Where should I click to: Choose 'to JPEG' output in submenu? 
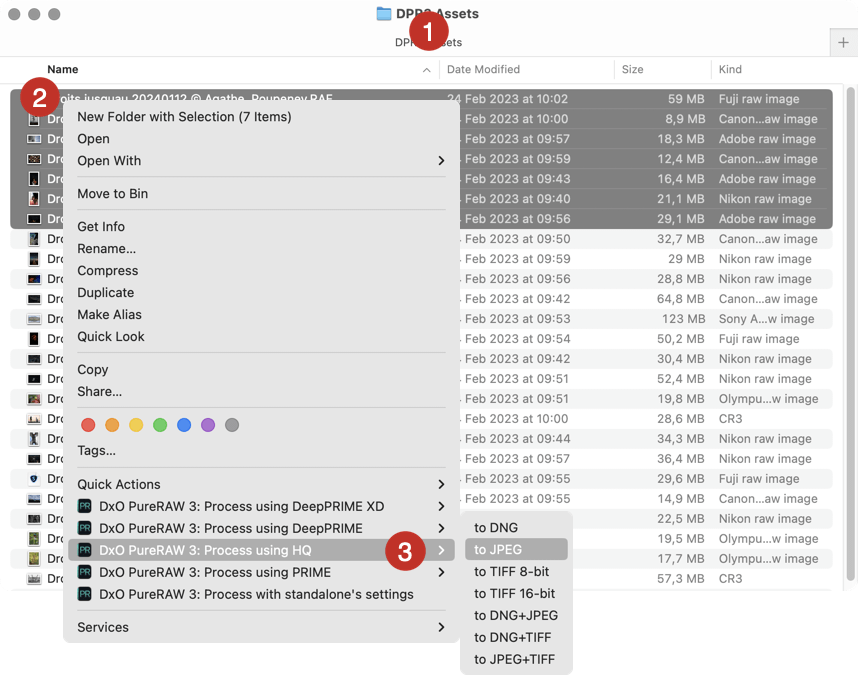click(516, 550)
